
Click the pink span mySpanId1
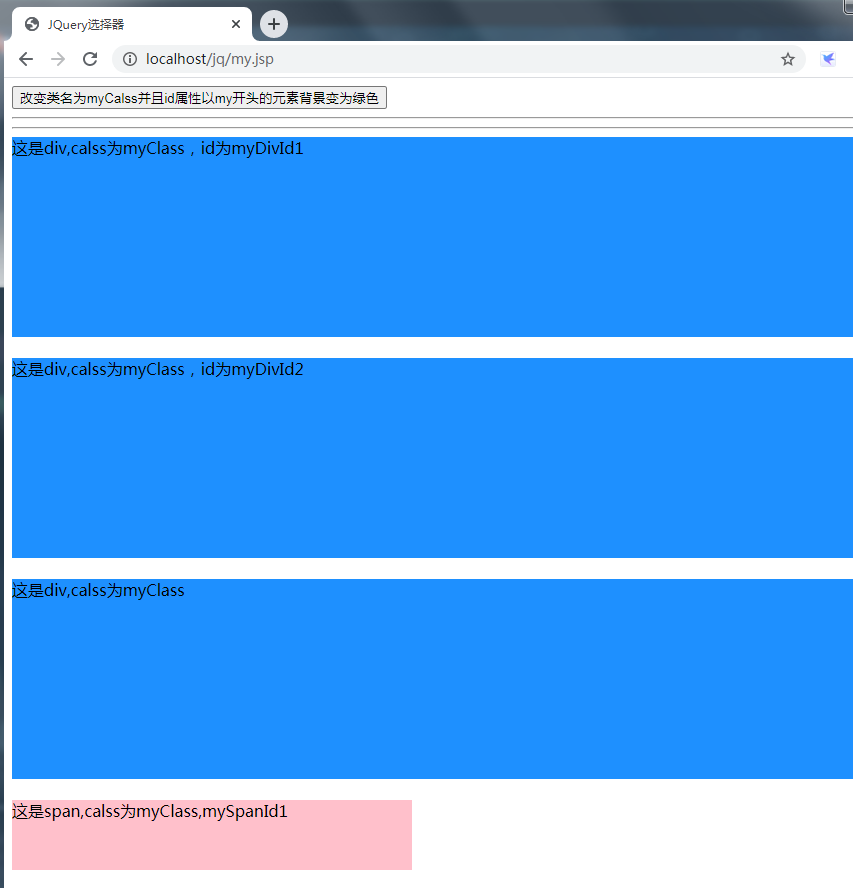point(212,835)
